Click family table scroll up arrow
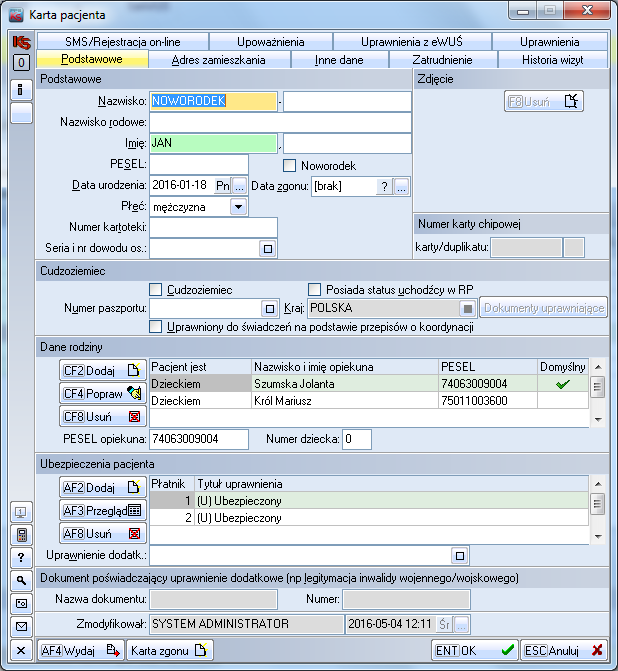Screen dimensions: 618x671 point(598,367)
